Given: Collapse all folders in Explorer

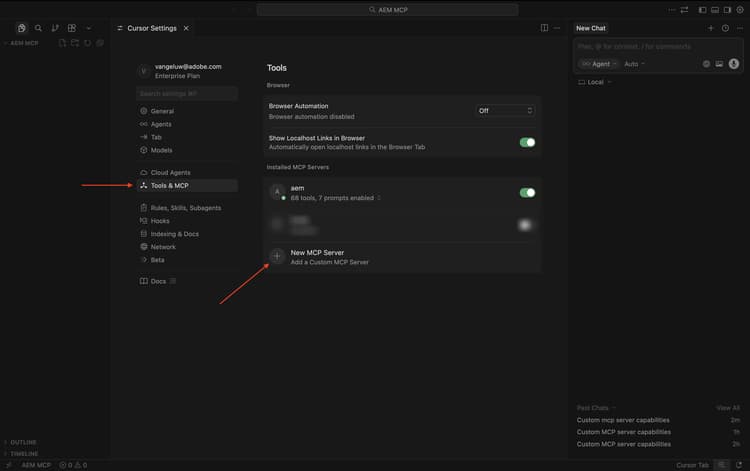Looking at the screenshot, I should coord(99,43).
